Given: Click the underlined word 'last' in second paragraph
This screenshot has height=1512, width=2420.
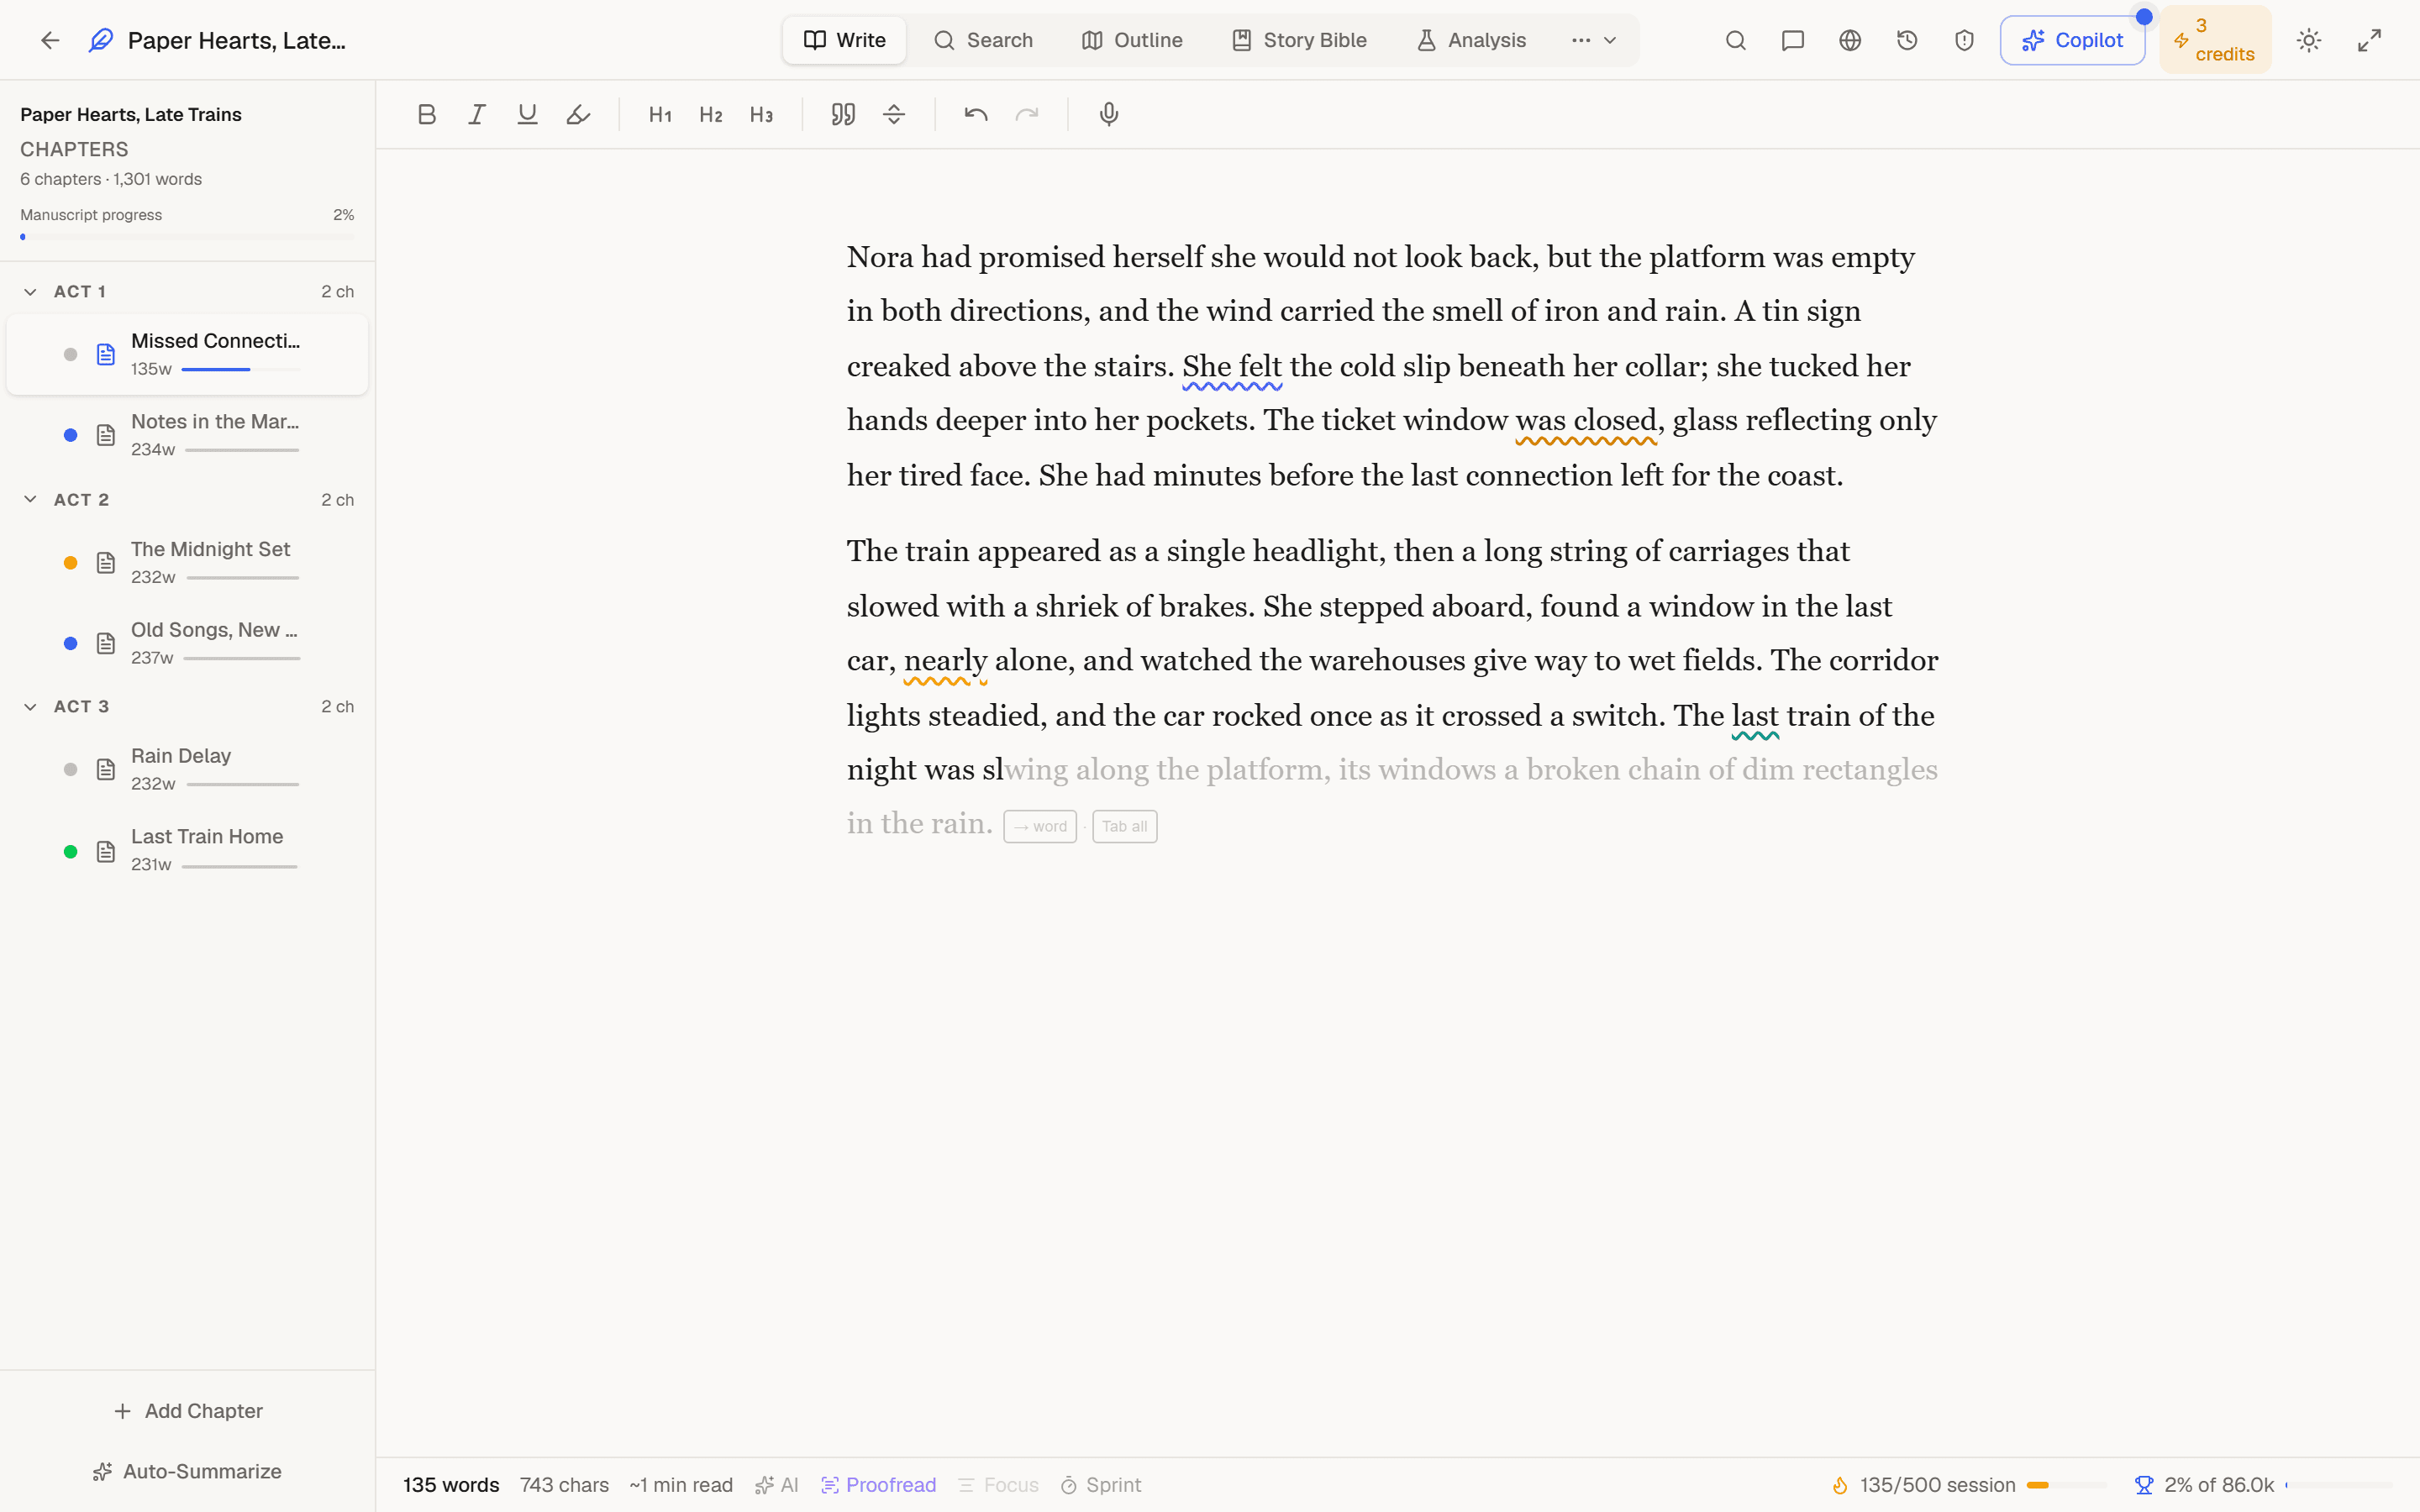Looking at the screenshot, I should (1755, 716).
